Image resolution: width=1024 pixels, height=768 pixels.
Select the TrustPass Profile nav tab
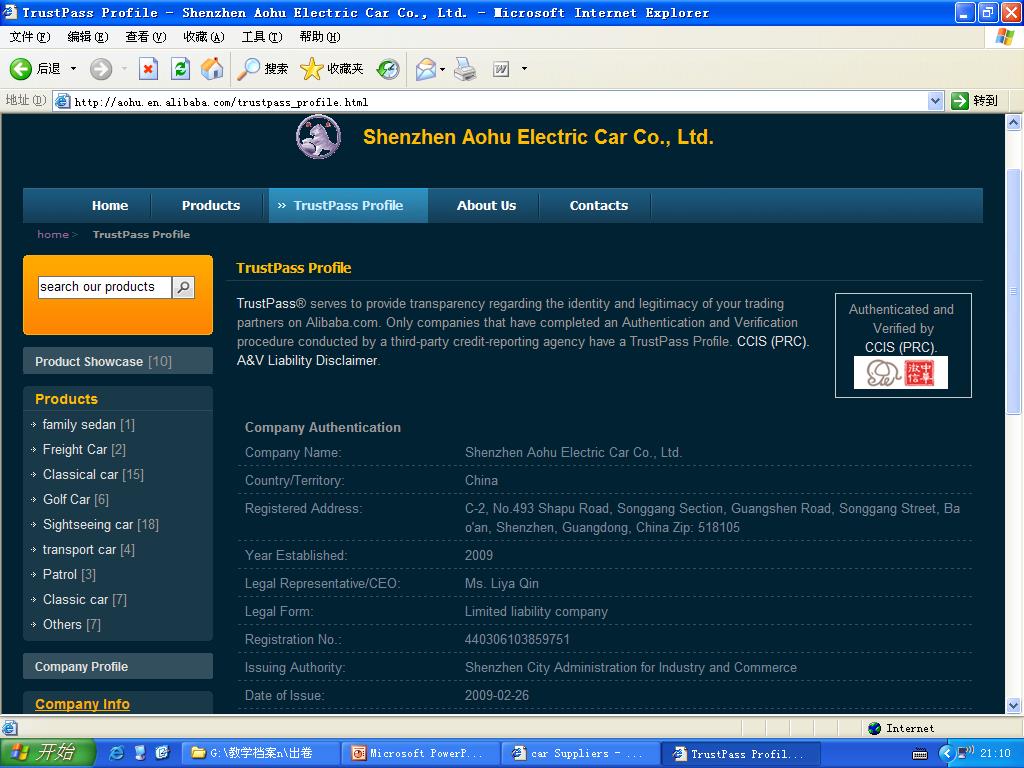coord(348,206)
